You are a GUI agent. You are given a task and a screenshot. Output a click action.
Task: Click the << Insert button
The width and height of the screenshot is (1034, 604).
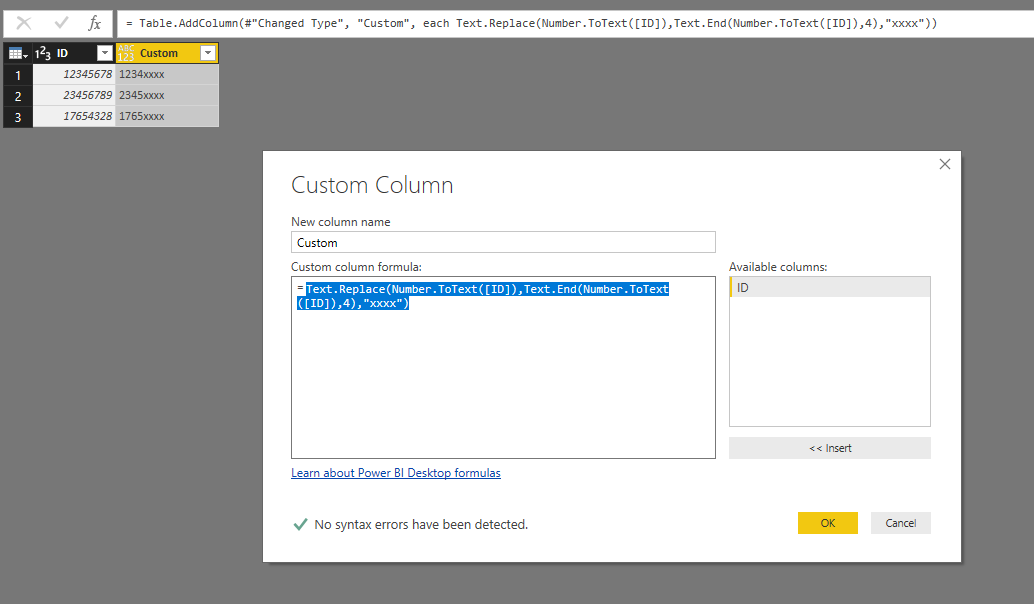click(830, 448)
